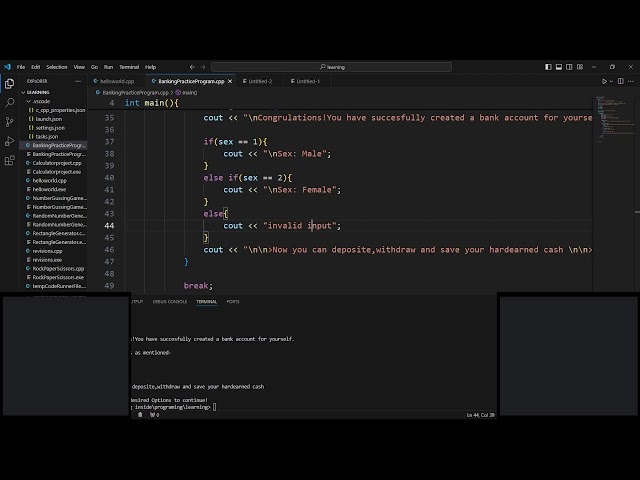Click the sticky scroll int main() line

pos(151,103)
